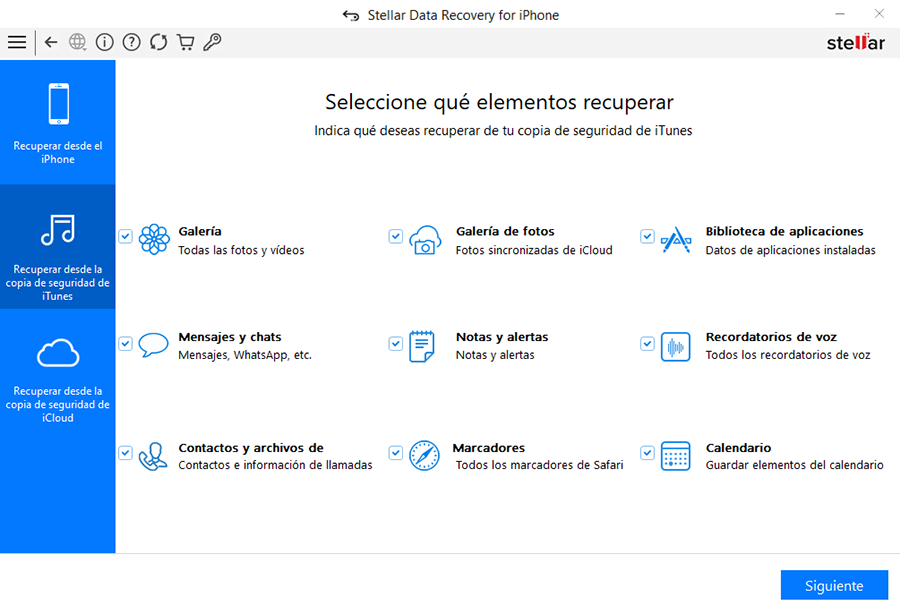900x614 pixels.
Task: Uncheck the Marcadores checkbox
Action: point(395,453)
